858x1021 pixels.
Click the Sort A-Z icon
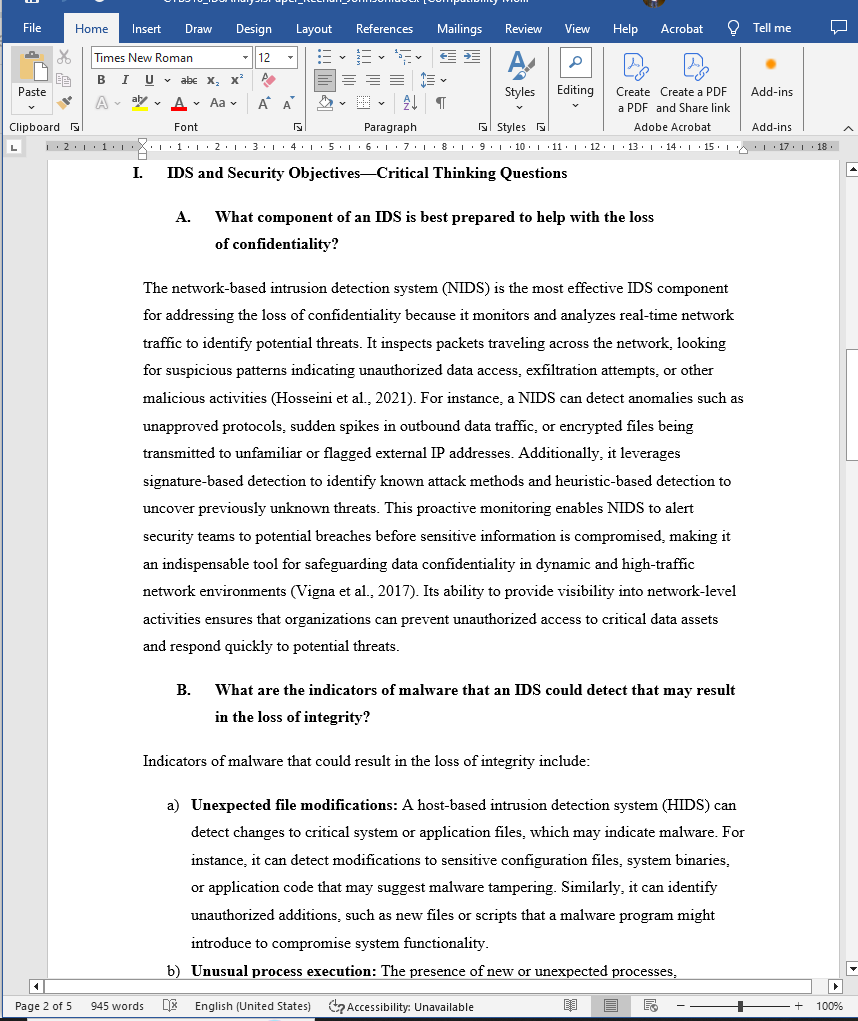tap(410, 103)
